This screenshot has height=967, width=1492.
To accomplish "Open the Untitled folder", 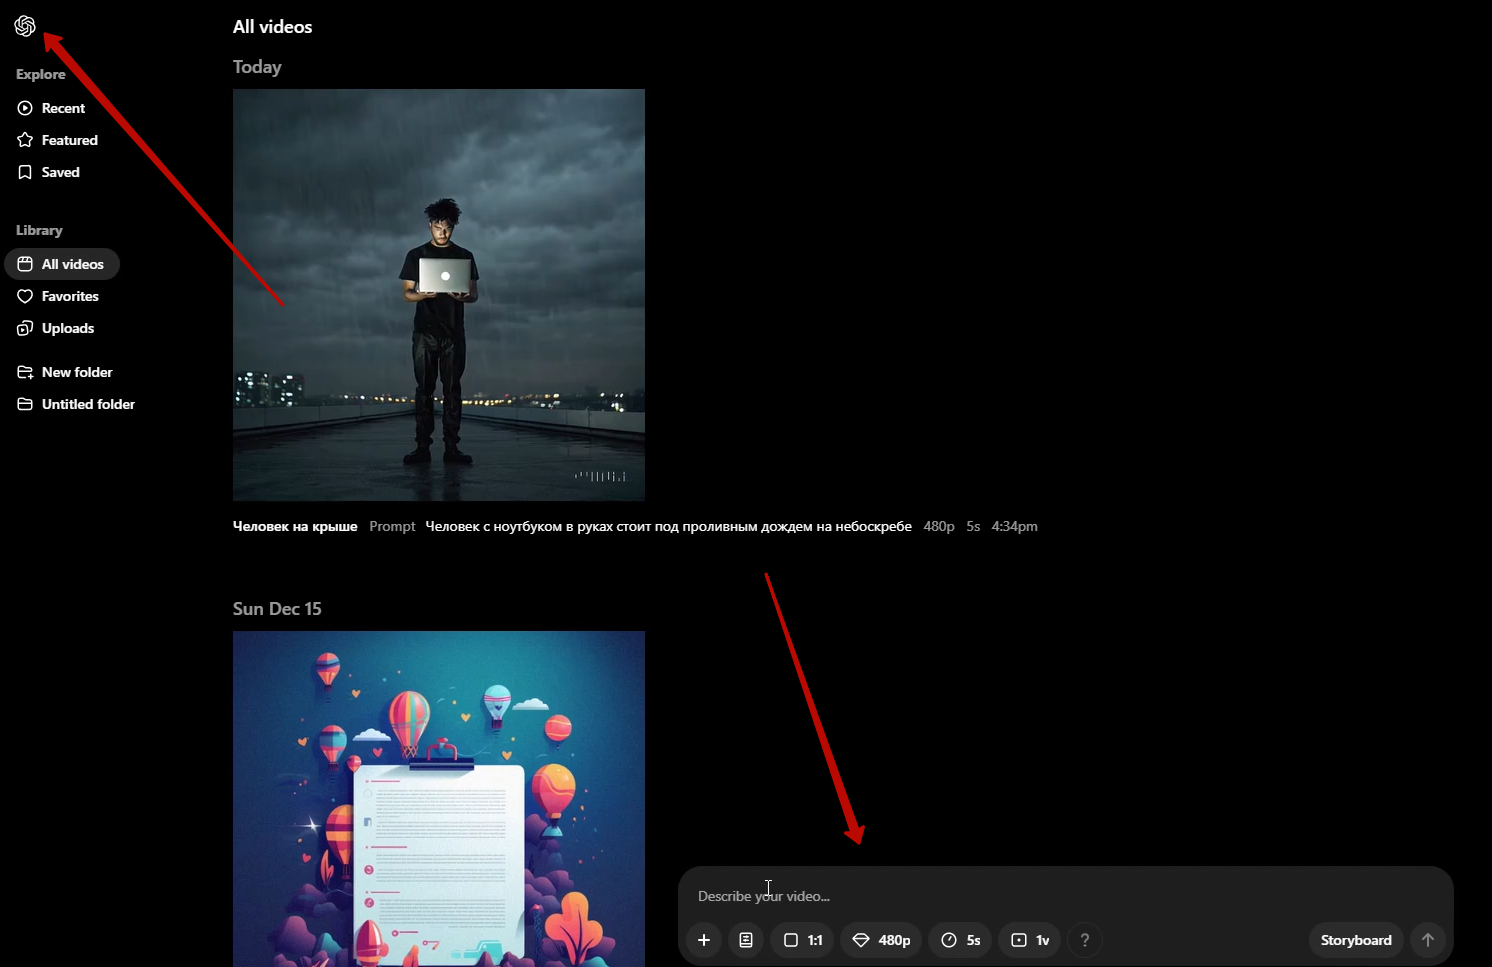I will [x=76, y=404].
